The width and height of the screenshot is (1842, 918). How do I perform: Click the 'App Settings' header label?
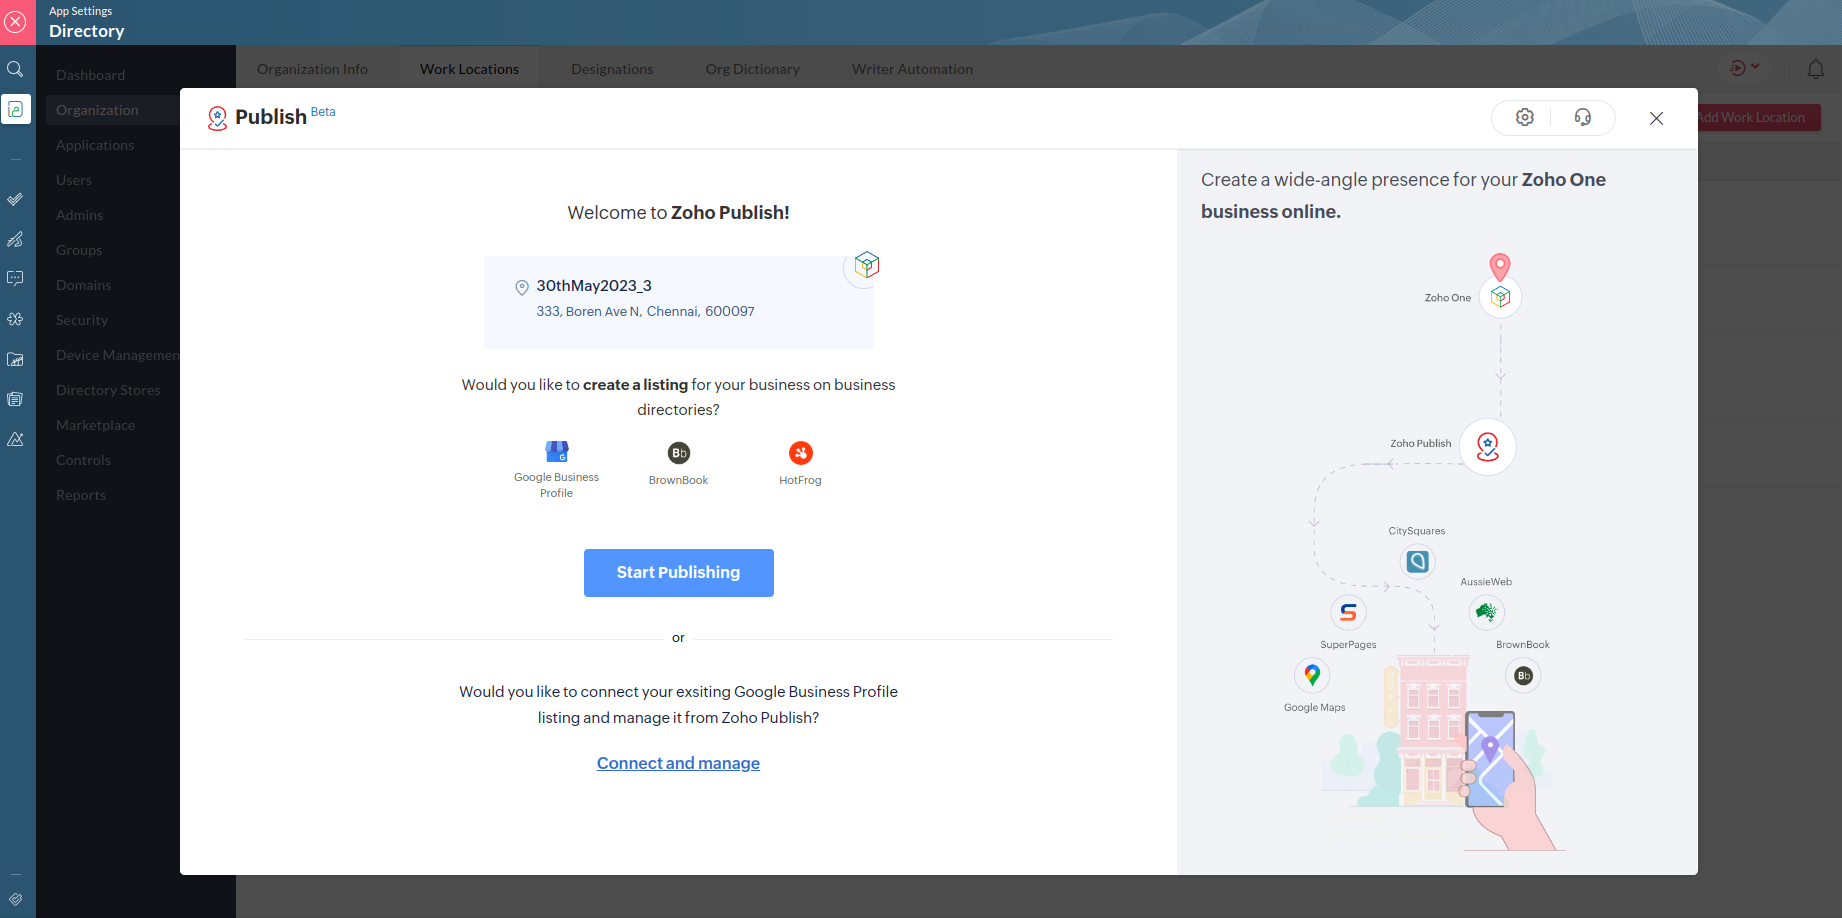point(81,11)
